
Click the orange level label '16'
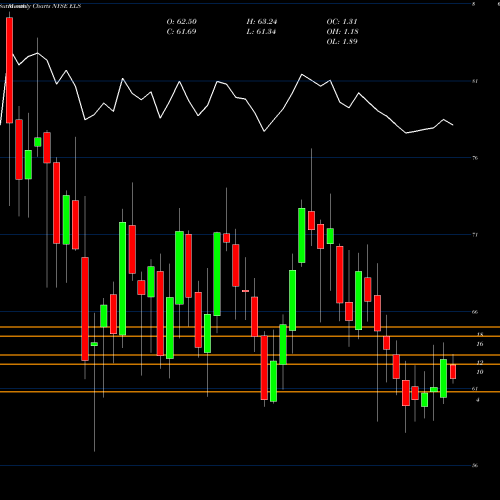pyautogui.click(x=480, y=344)
